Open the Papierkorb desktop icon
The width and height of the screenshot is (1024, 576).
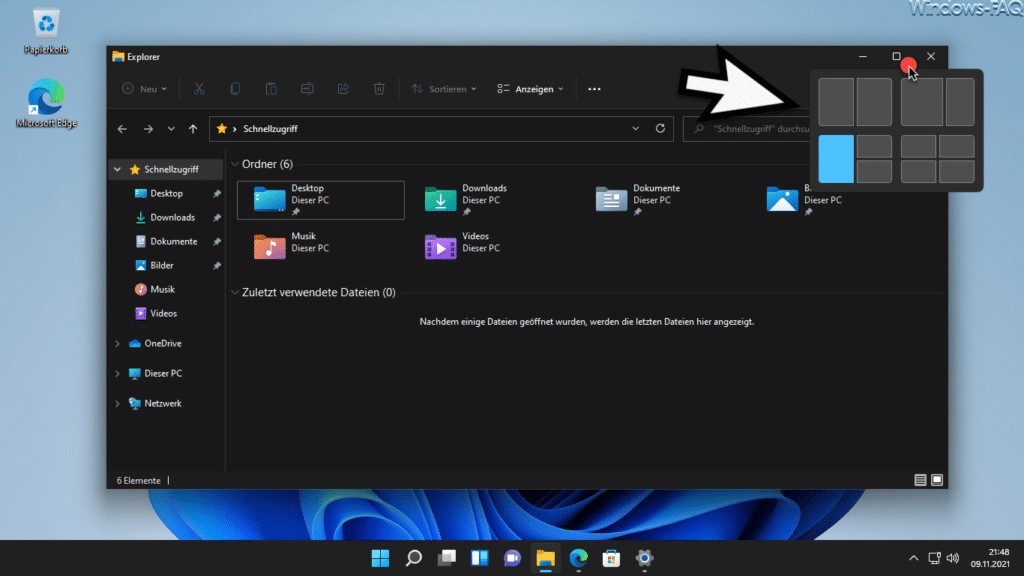pos(46,31)
